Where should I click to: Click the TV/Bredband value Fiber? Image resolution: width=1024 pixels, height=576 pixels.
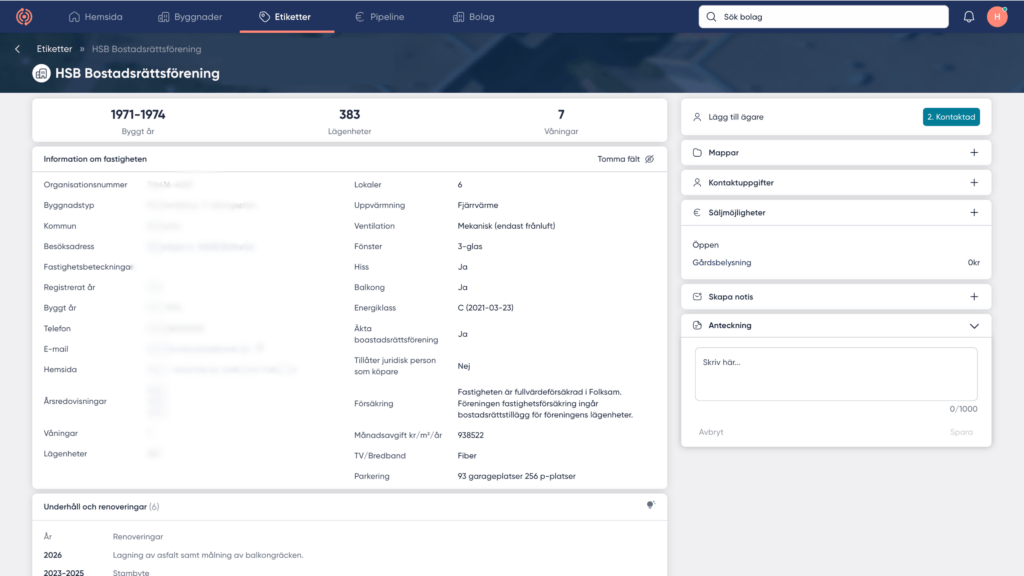tap(467, 456)
